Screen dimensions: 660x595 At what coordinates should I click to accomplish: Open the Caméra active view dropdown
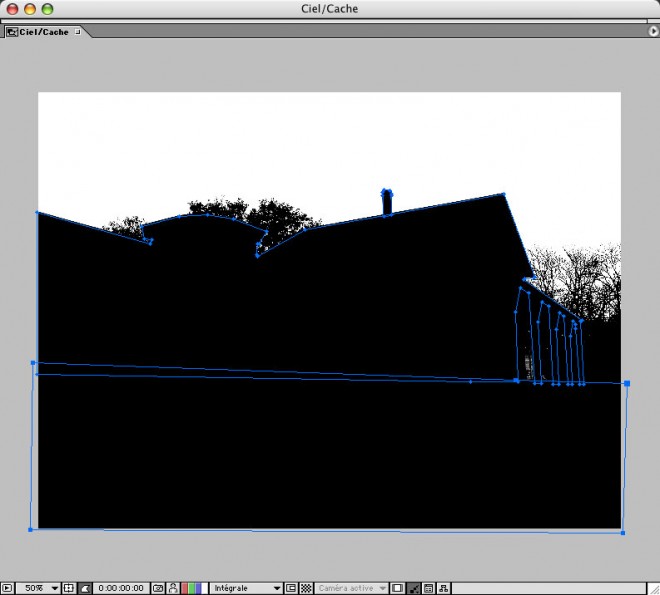[352, 588]
